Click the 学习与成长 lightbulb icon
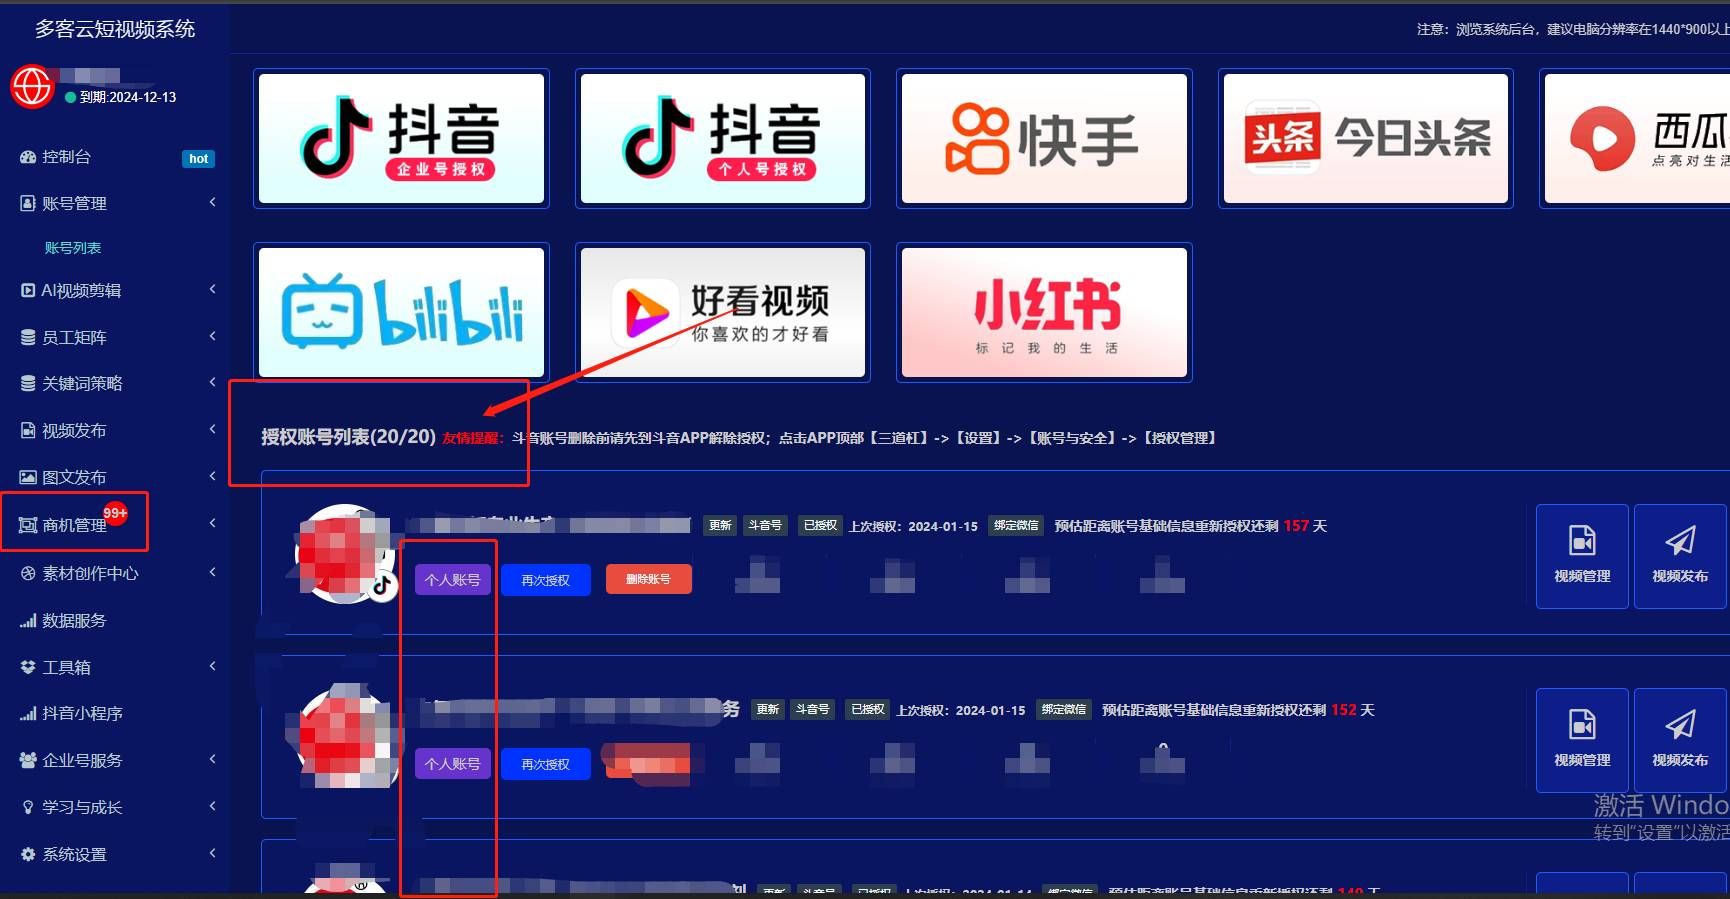Image resolution: width=1730 pixels, height=899 pixels. point(28,807)
